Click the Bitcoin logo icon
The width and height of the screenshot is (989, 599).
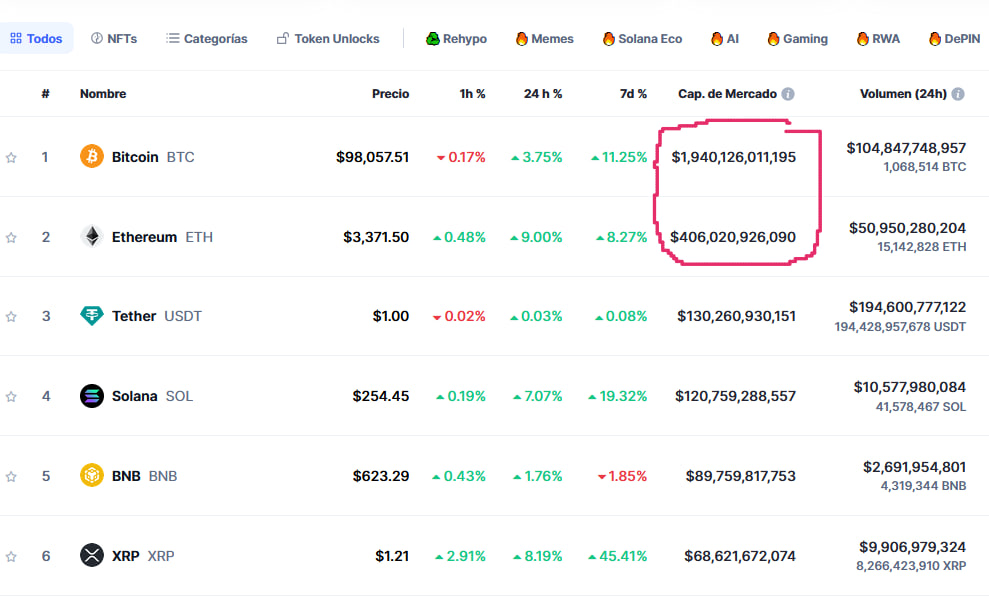(92, 157)
